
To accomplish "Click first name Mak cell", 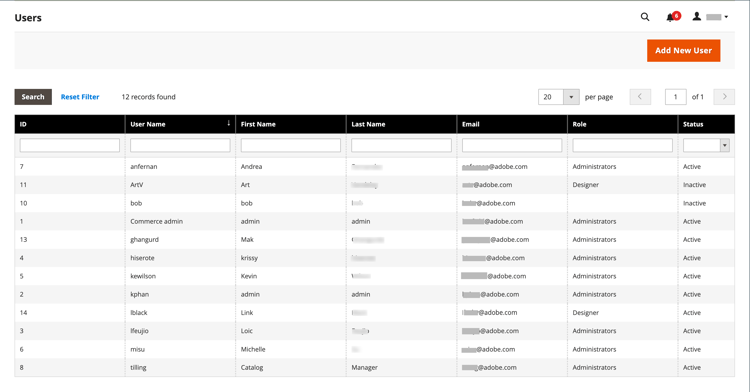I will click(x=291, y=240).
